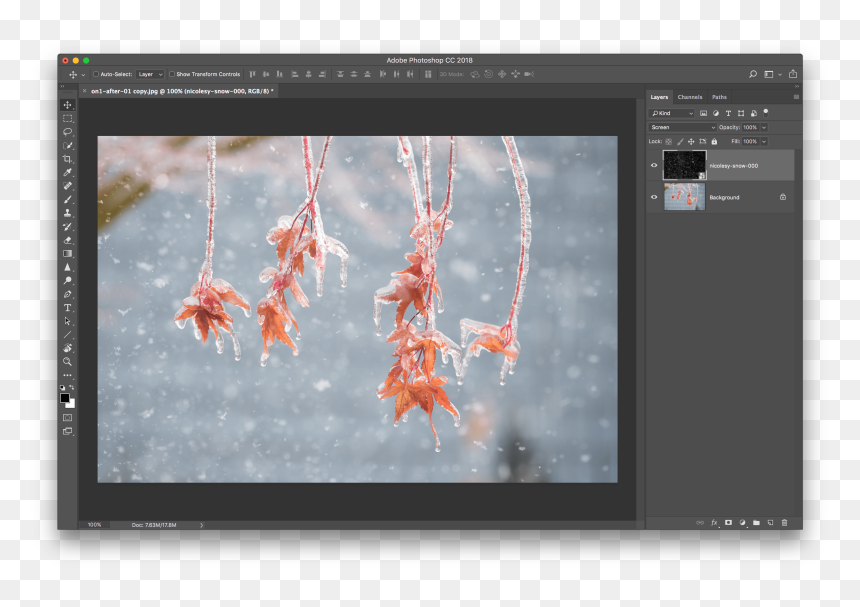Image resolution: width=860 pixels, height=607 pixels.
Task: Enable the Auto-Select checkbox
Action: pos(96,74)
